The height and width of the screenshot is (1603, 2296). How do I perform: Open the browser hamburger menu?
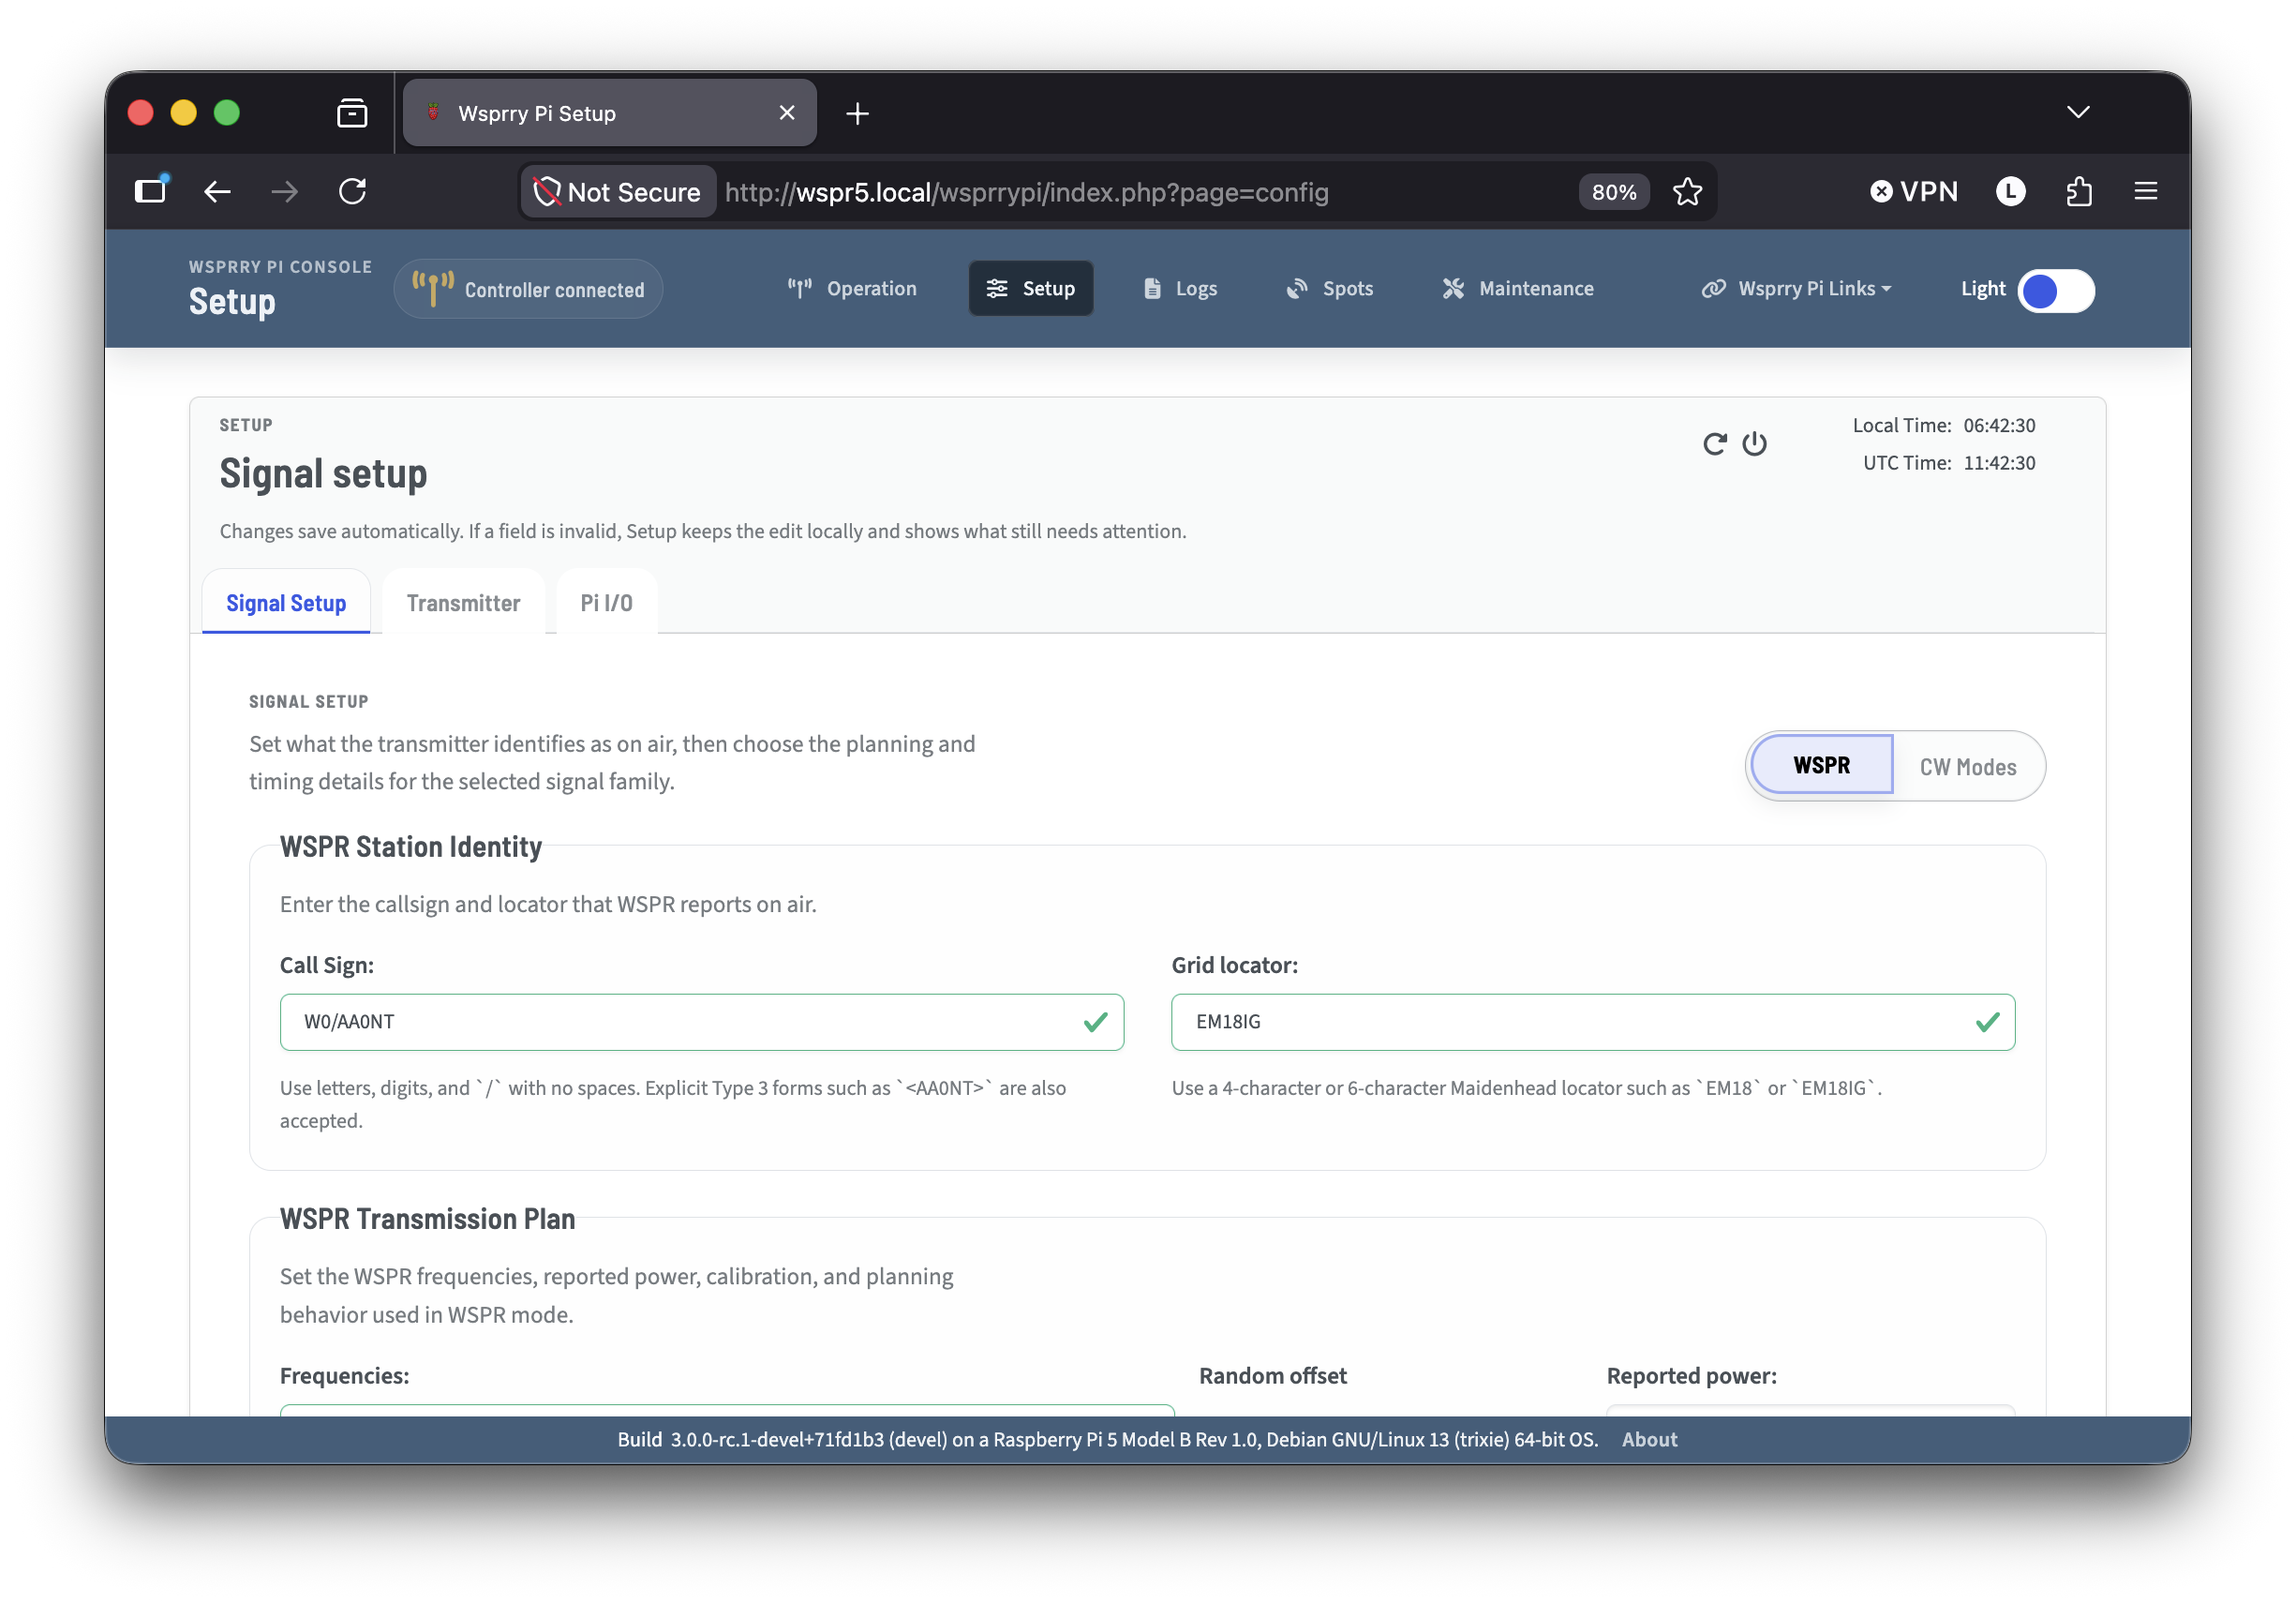(2145, 191)
